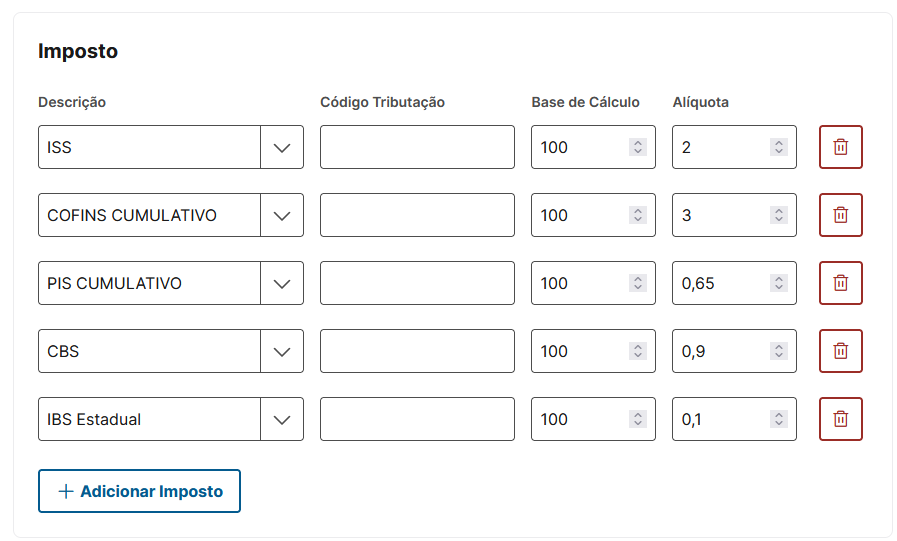This screenshot has width=897, height=541.
Task: Focus the Código Tributação field for PIS CUMULATIVO
Action: (x=417, y=283)
